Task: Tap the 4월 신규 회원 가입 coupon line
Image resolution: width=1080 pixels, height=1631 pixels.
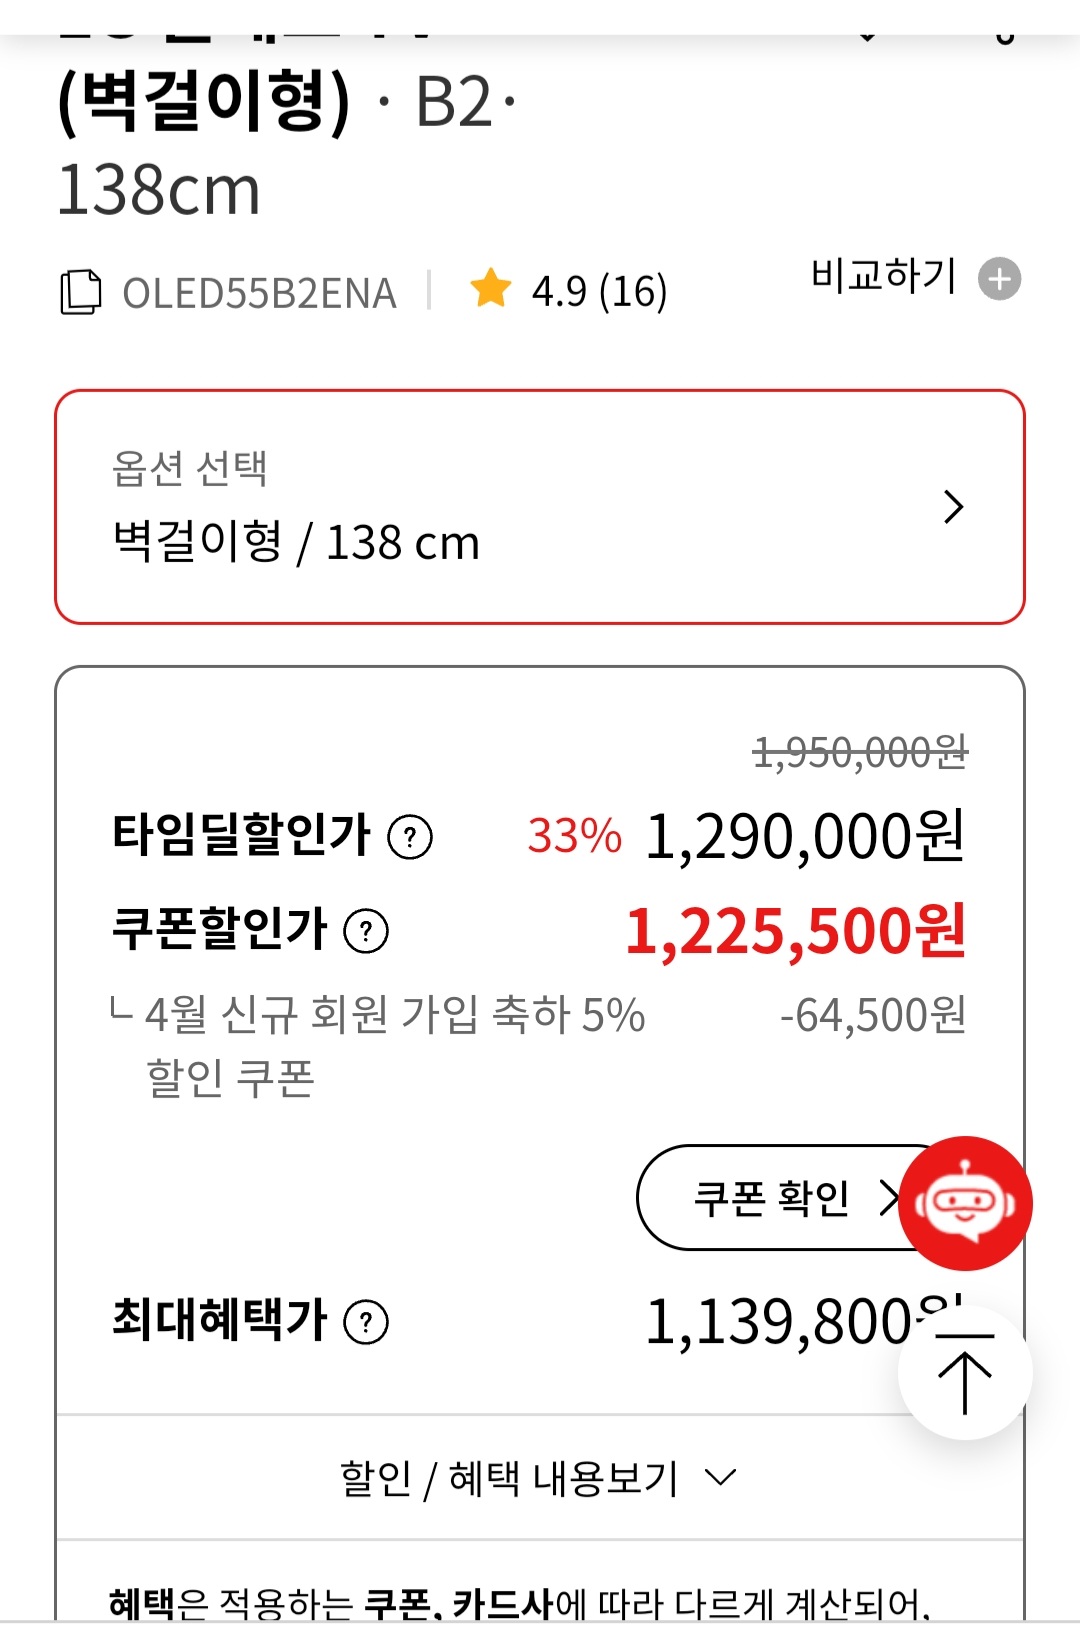Action: click(393, 1016)
